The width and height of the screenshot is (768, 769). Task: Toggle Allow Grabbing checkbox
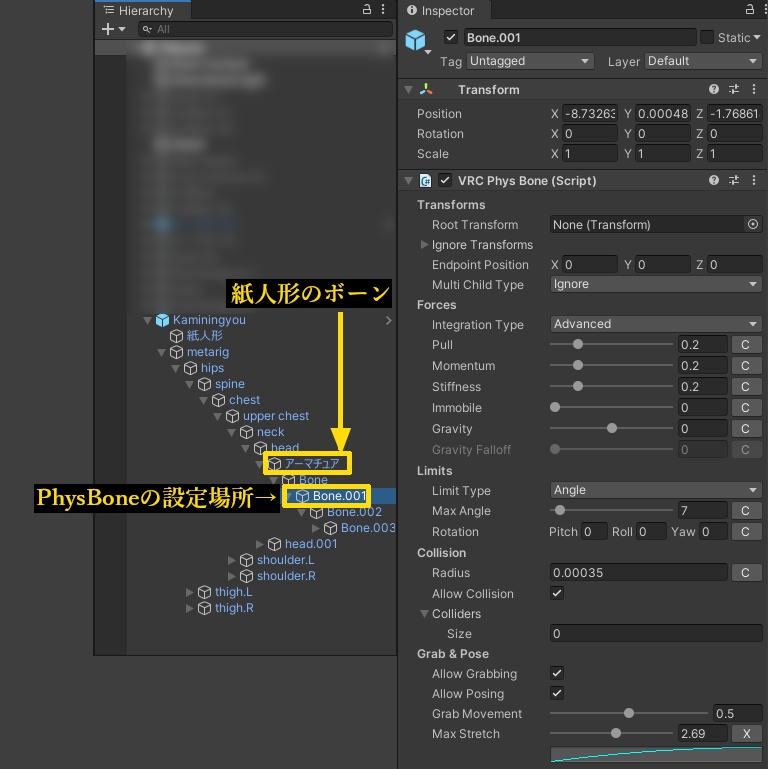pyautogui.click(x=557, y=673)
